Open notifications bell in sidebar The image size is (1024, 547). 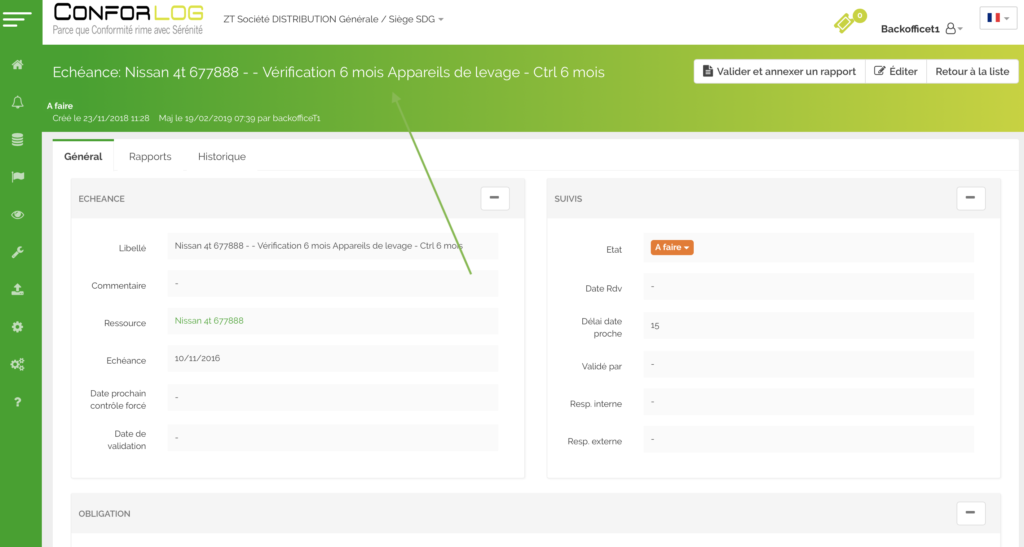click(17, 102)
